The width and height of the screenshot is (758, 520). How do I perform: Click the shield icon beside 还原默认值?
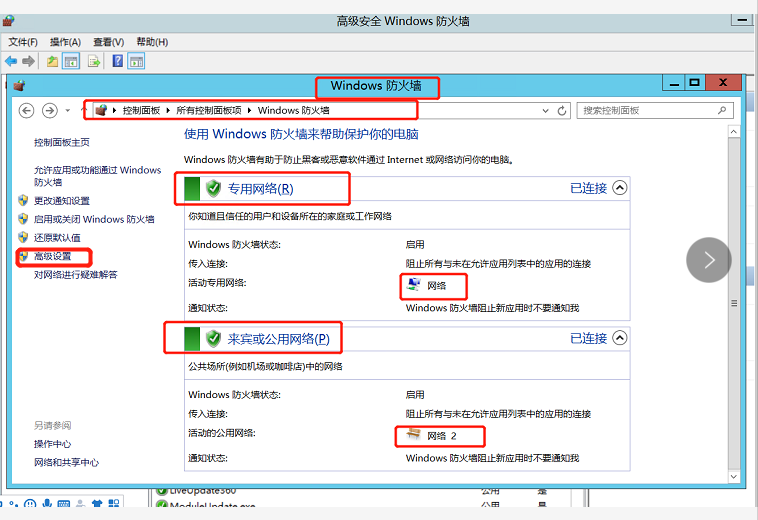click(x=23, y=237)
